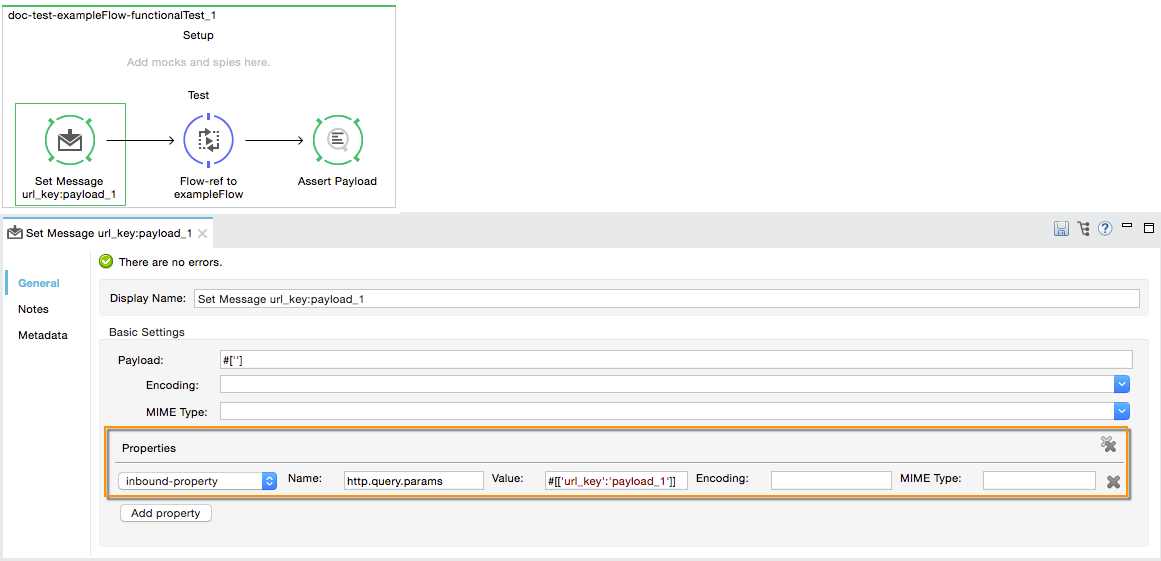Switch to the Notes tab
Image resolution: width=1161 pixels, height=561 pixels.
33,309
